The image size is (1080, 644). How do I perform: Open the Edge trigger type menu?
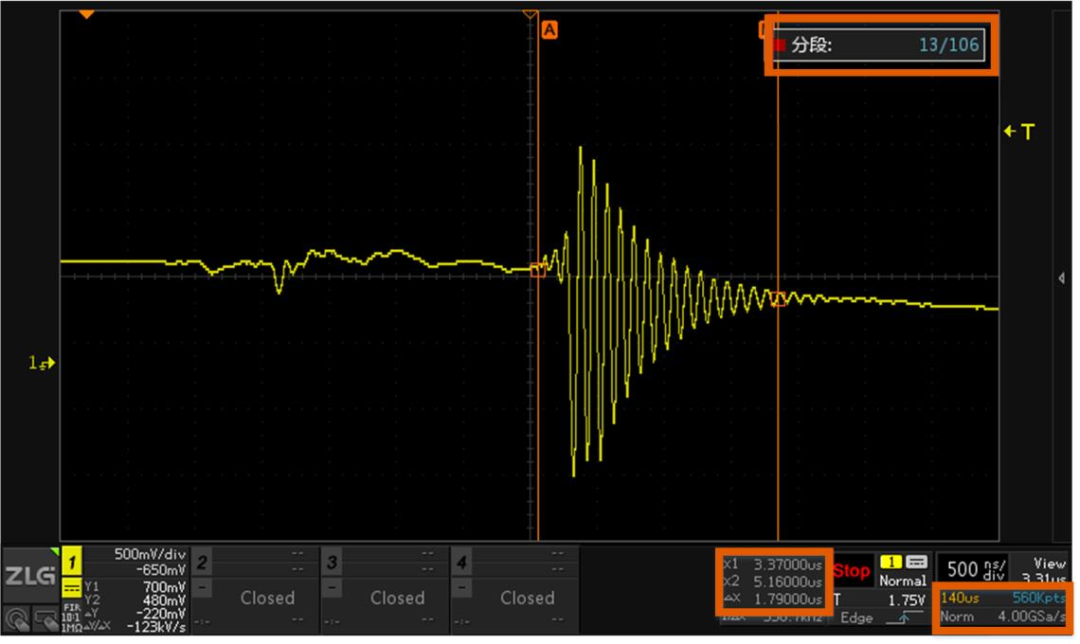tap(856, 619)
